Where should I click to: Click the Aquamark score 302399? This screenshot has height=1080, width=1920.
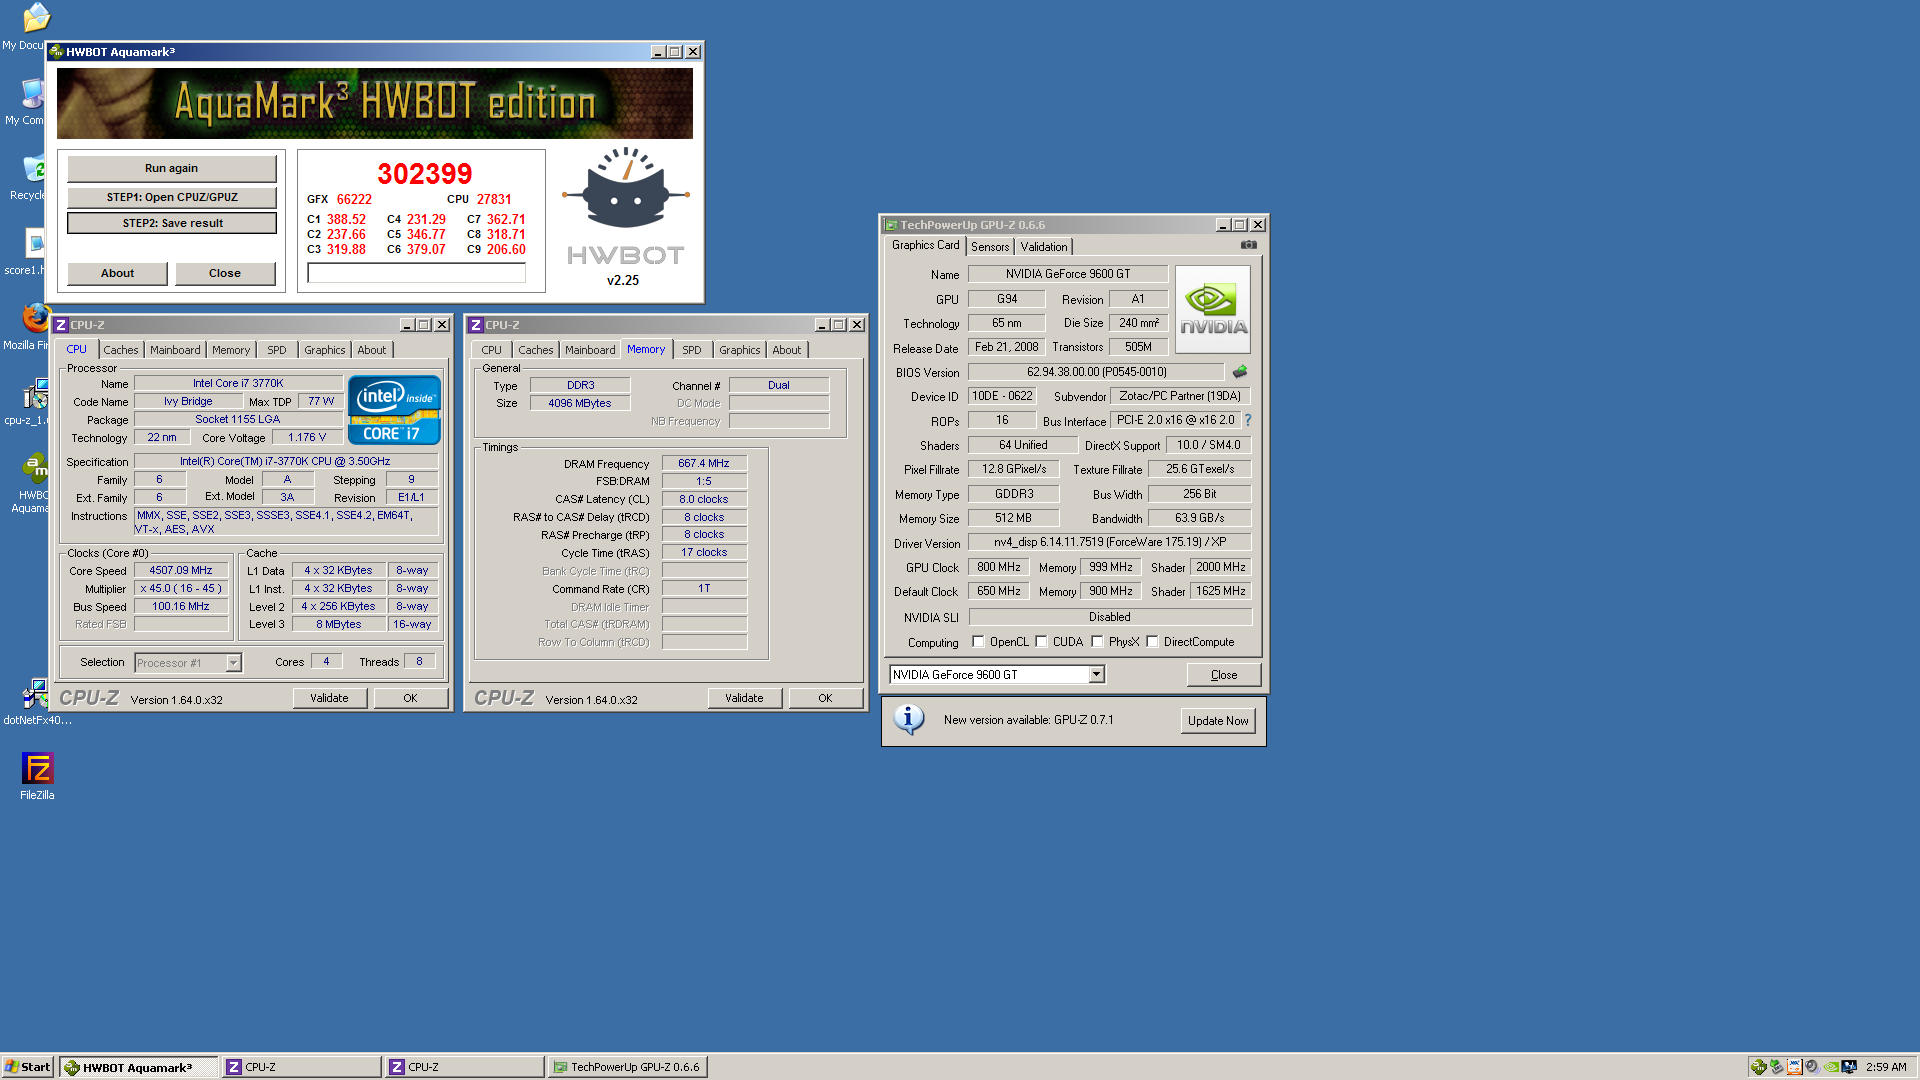pos(424,174)
